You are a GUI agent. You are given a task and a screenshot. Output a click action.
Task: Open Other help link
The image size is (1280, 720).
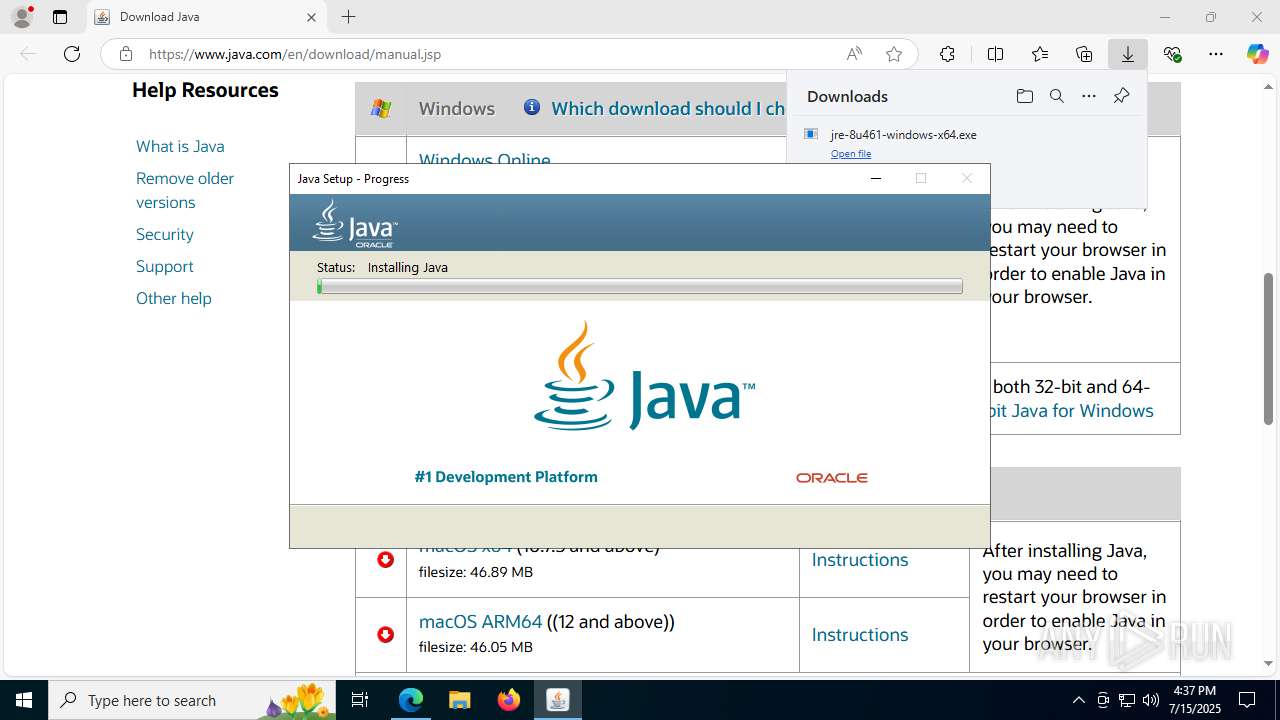point(174,298)
